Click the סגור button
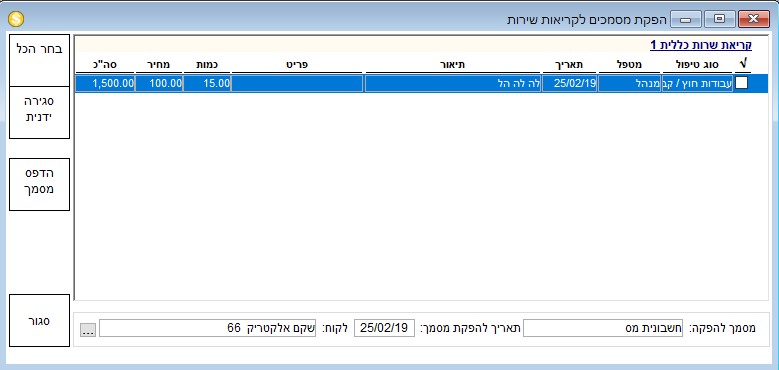779x370 pixels. (x=39, y=320)
